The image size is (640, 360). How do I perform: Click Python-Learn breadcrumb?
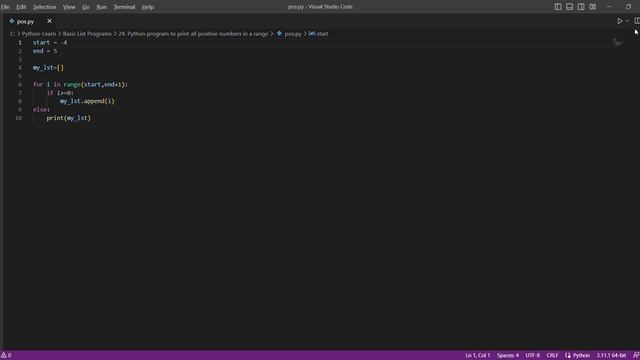(x=39, y=34)
